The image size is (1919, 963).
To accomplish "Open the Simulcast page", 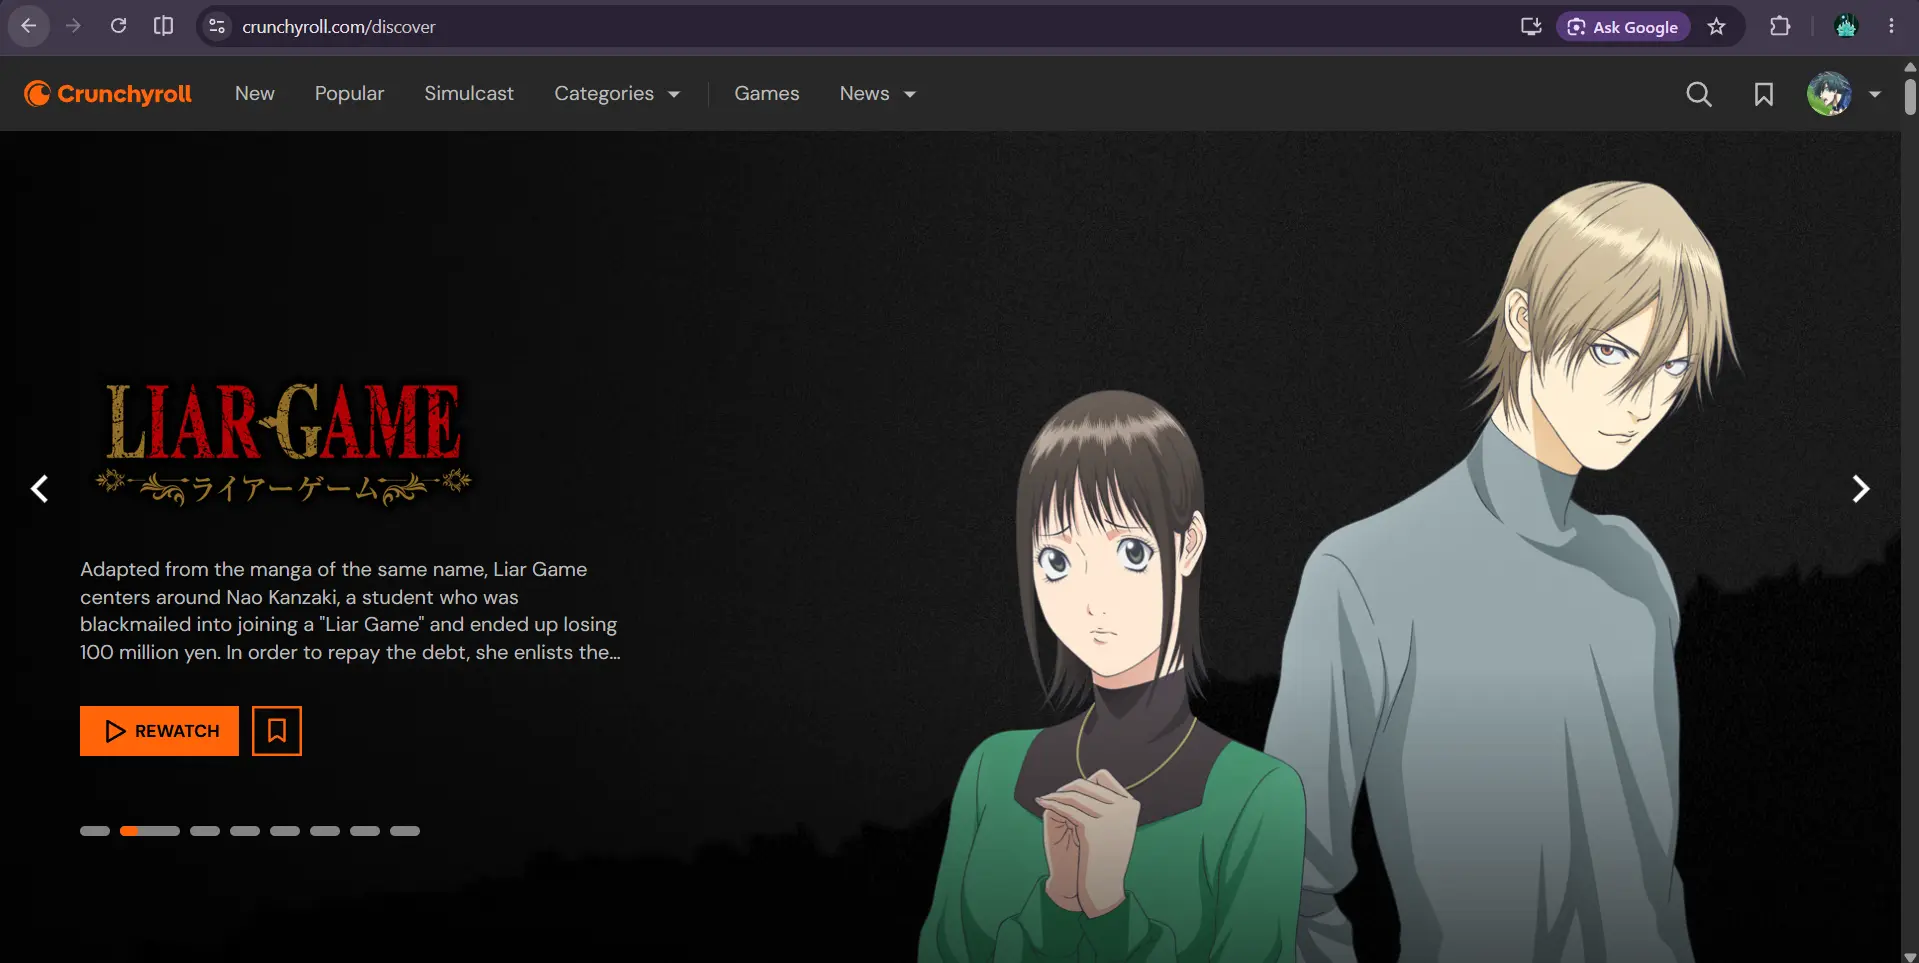I will [469, 94].
